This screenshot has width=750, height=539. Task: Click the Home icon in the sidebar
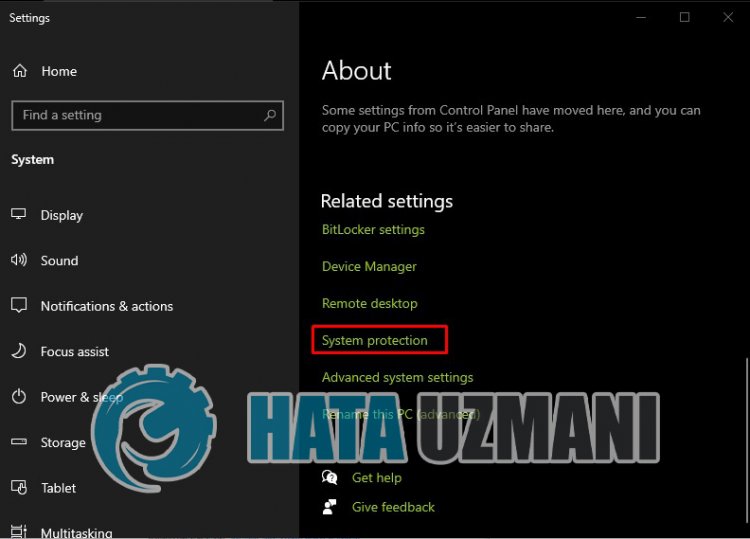19,71
